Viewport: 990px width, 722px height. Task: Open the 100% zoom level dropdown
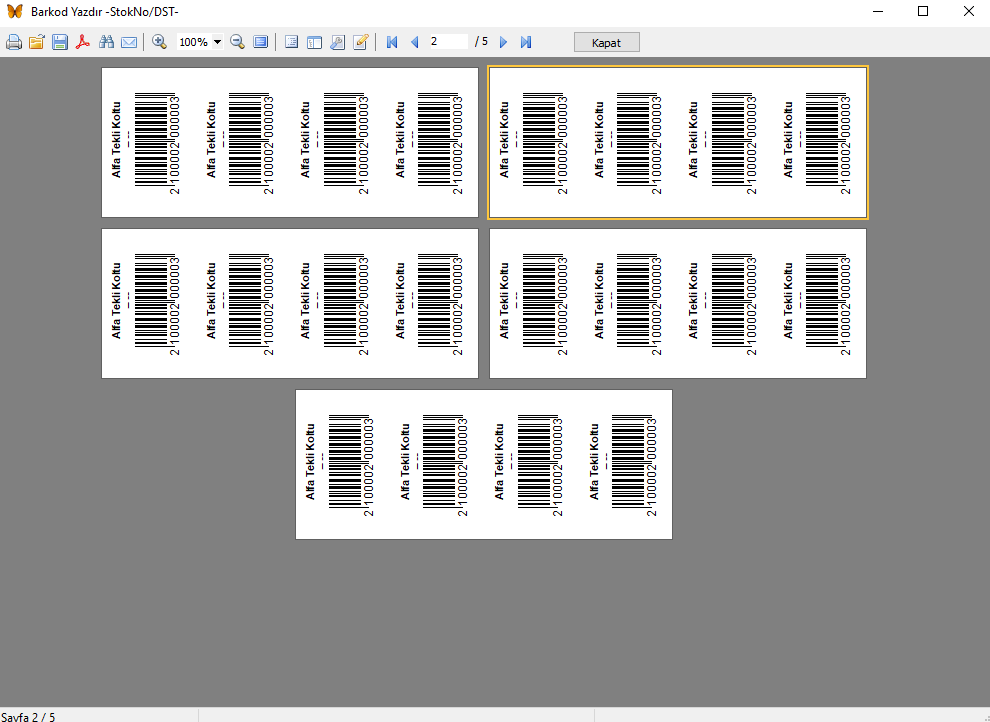217,42
